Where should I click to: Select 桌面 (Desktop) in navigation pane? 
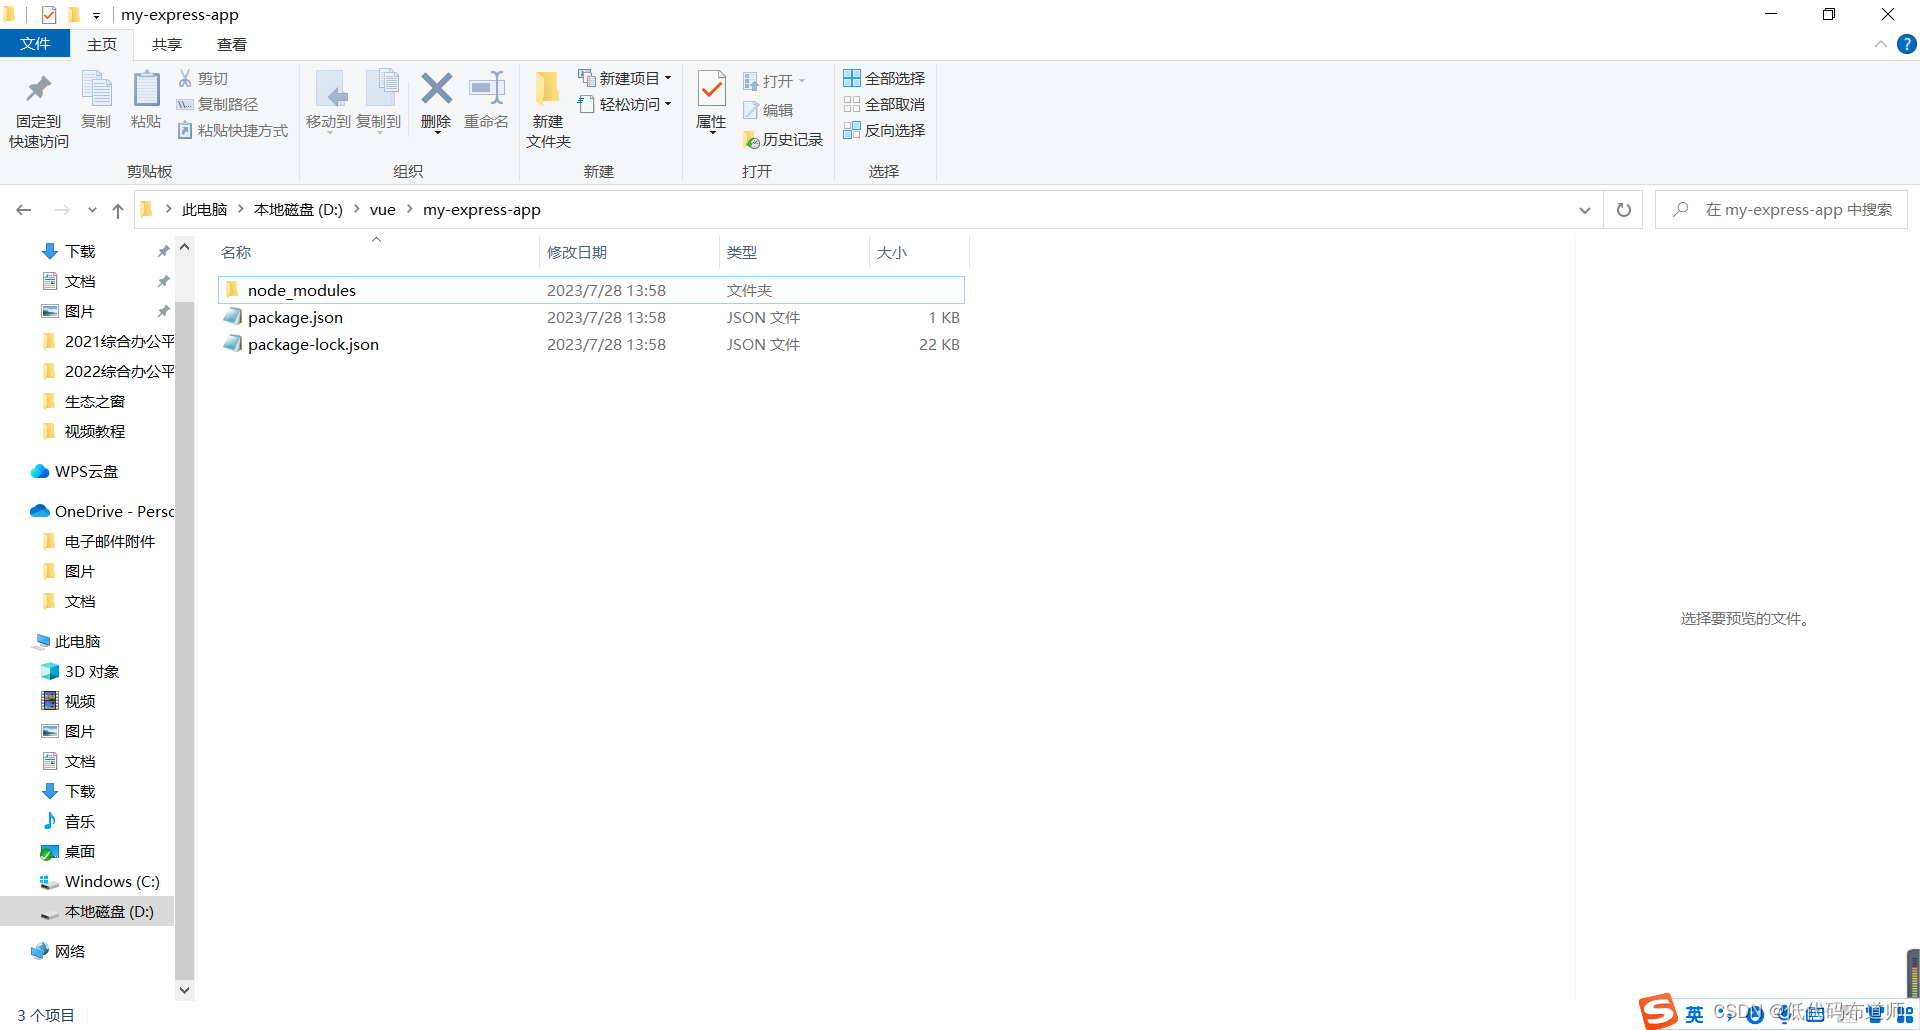(68, 851)
